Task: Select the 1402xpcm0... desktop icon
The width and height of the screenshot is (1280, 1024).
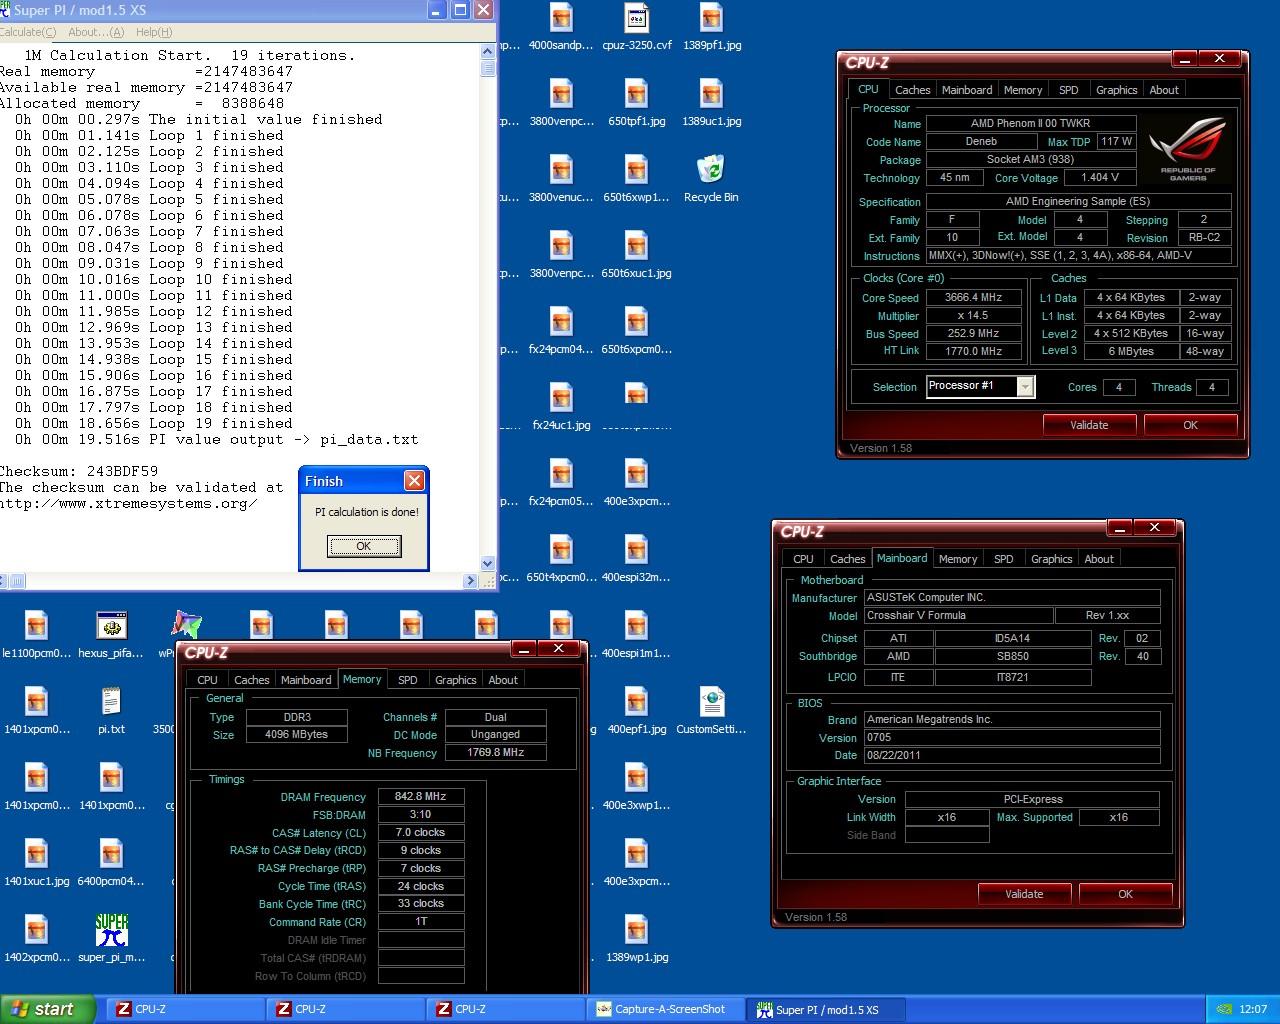Action: tap(36, 939)
